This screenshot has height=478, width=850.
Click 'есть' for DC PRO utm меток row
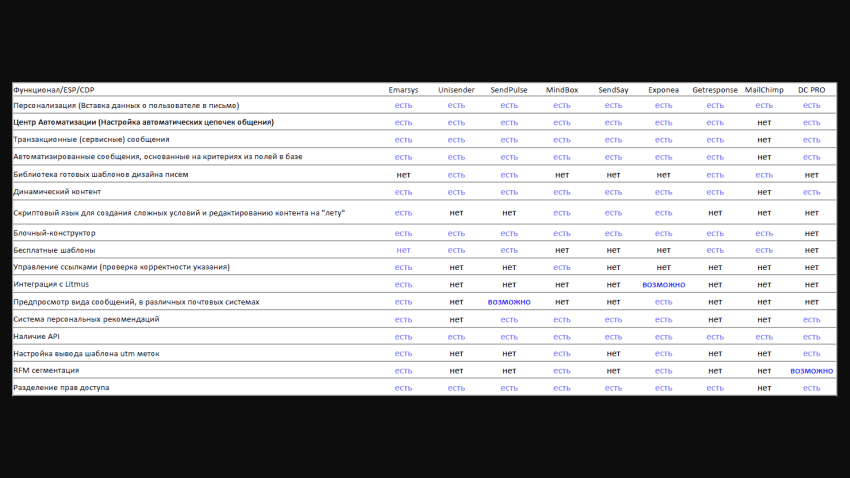point(812,353)
